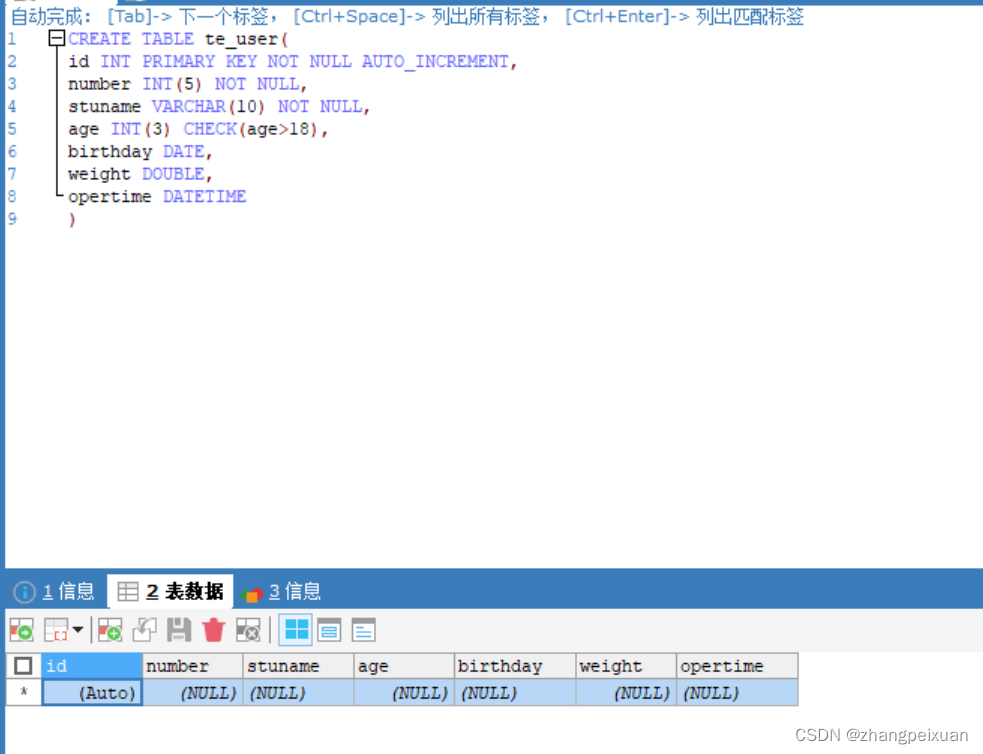Click the table grid icon on '2 表数据' tab
Screen dimensions: 983x754
tap(128, 591)
